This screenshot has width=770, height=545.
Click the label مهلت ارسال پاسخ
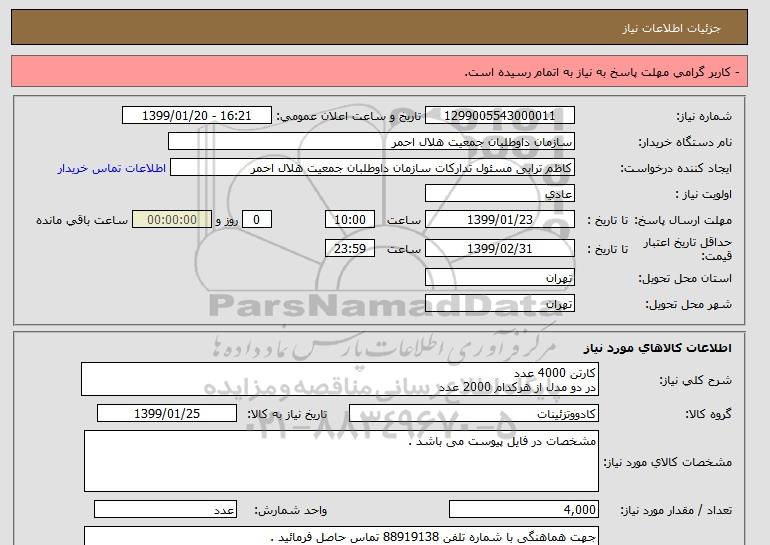pos(683,220)
